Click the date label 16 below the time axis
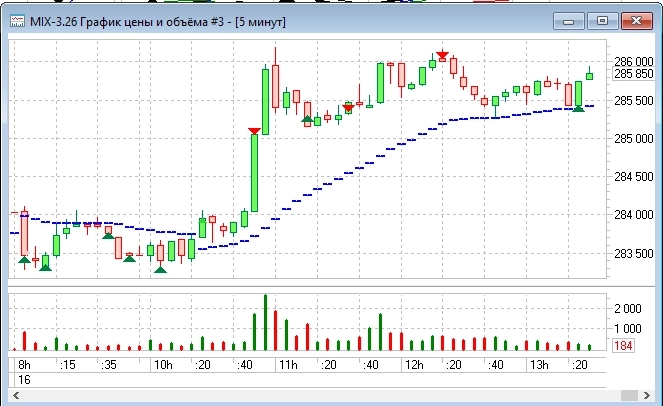The image size is (663, 406). tap(23, 381)
